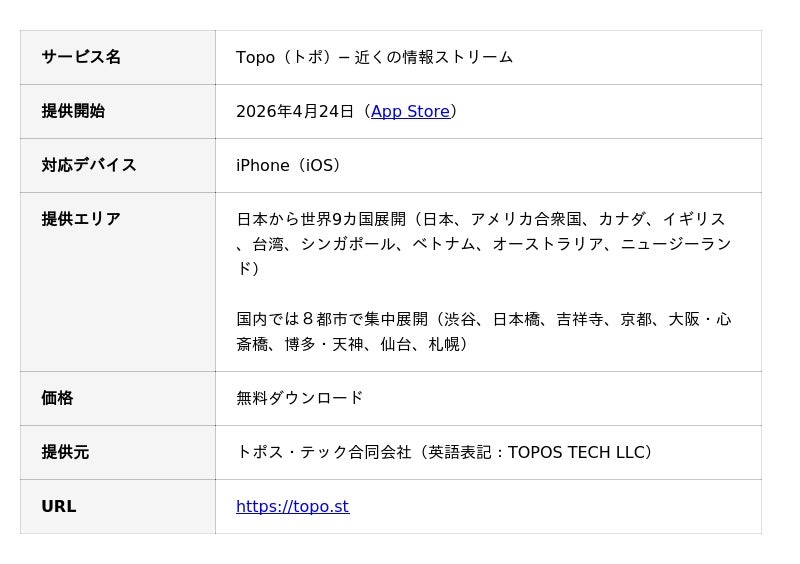Image resolution: width=800 pixels, height=564 pixels.
Task: Click the 台湾、シンガポール country list line
Action: [x=360, y=244]
